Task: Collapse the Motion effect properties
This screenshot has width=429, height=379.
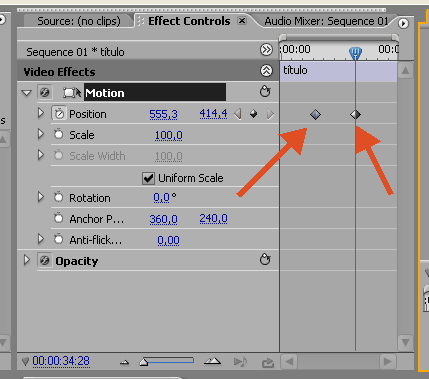Action: [26, 93]
